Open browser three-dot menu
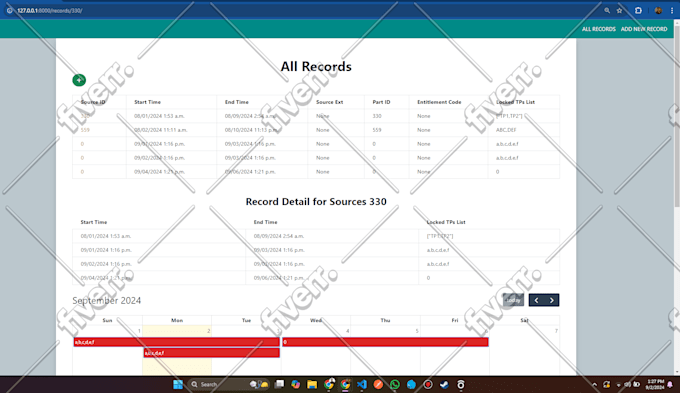This screenshot has height=393, width=680. pyautogui.click(x=672, y=10)
